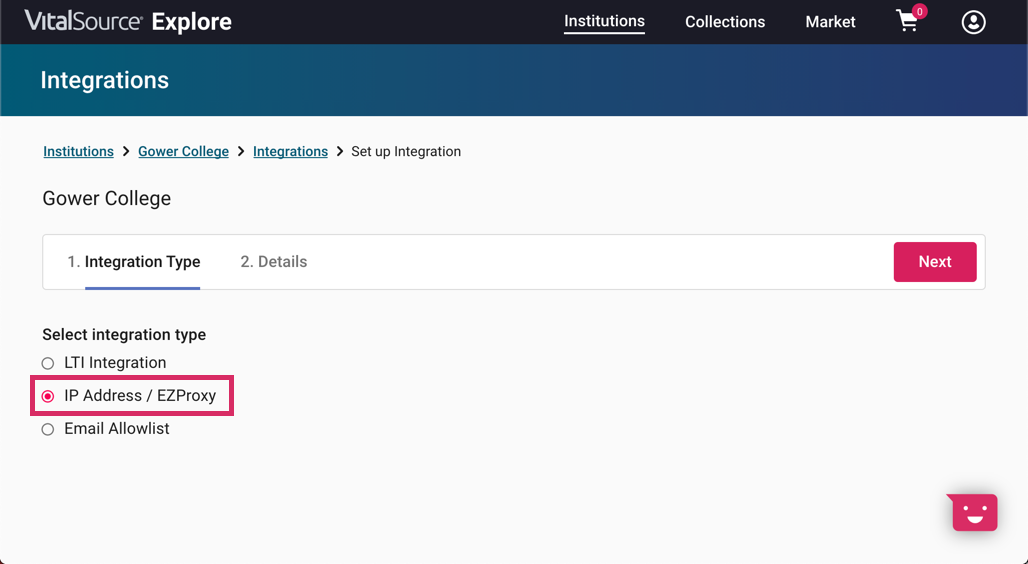
Task: Click the Set up Integration breadcrumb text
Action: [x=406, y=152]
